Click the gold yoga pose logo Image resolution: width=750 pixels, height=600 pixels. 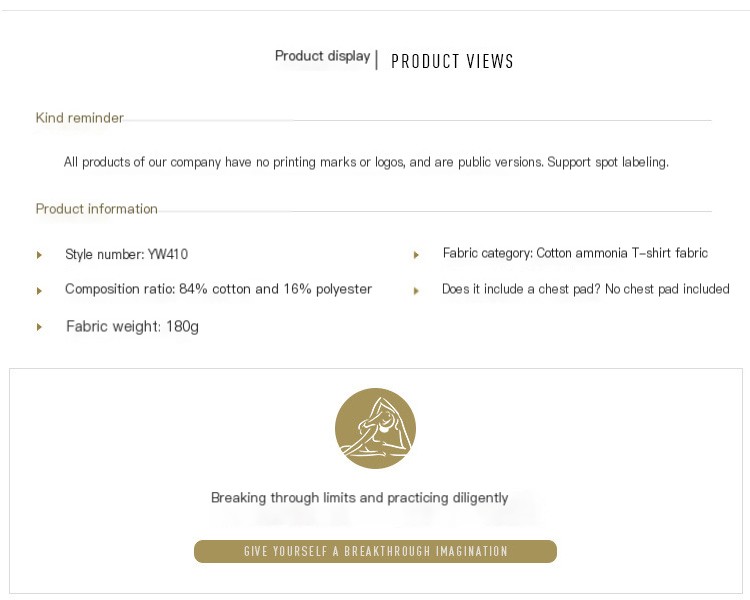click(375, 428)
